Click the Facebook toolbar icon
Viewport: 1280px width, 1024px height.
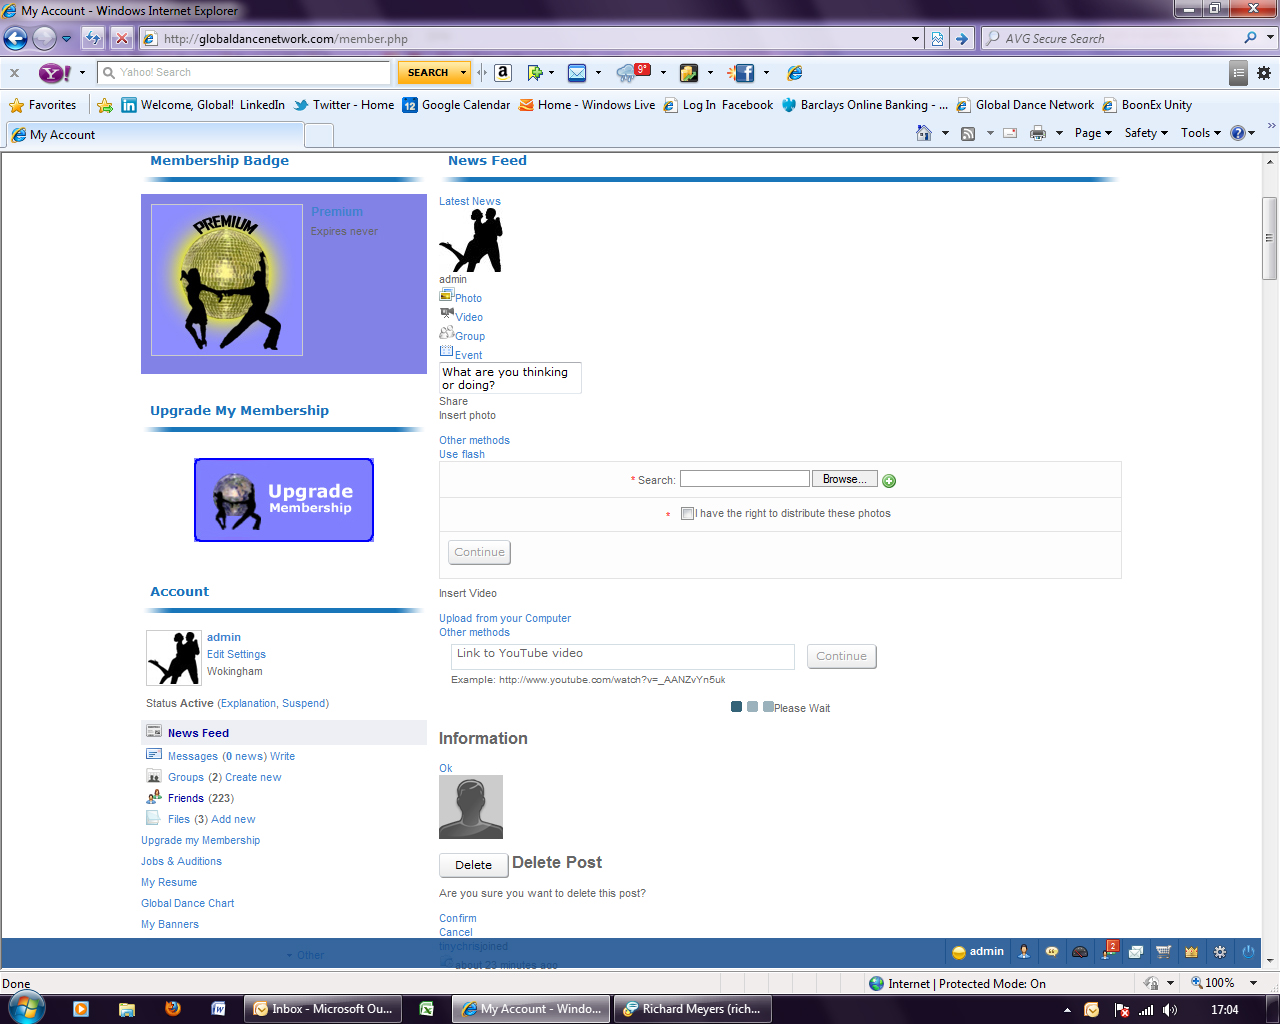click(742, 73)
